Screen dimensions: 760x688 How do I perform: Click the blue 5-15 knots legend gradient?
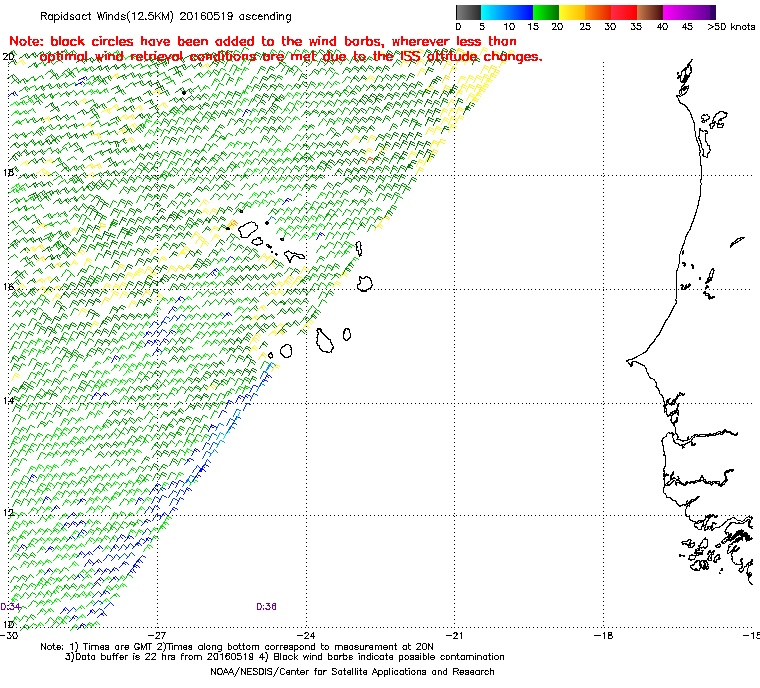click(x=507, y=12)
